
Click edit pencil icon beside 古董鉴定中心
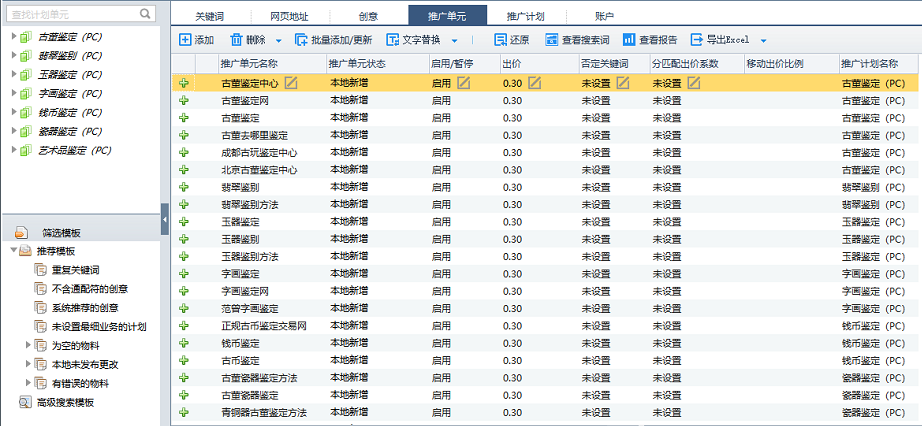pos(291,83)
